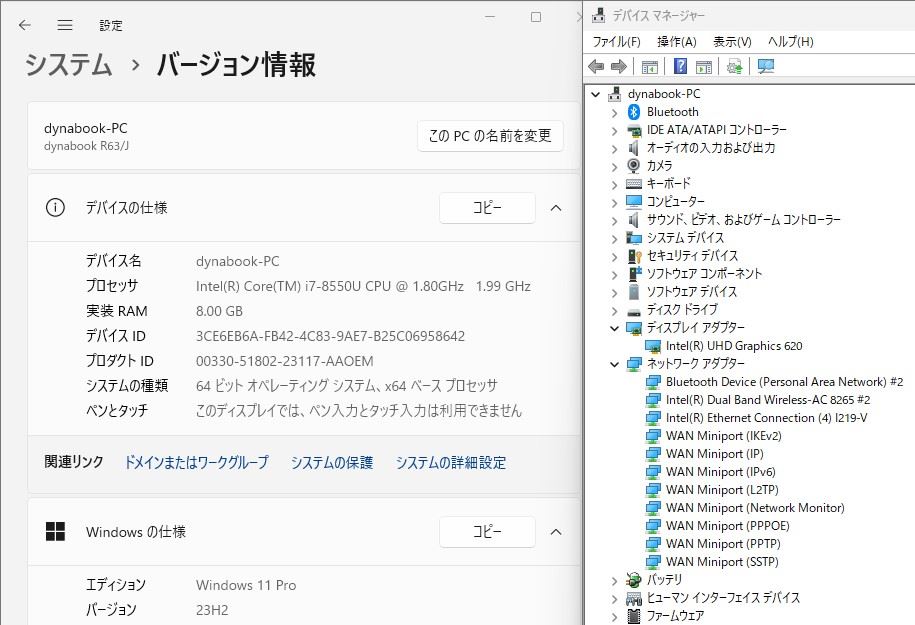Select the camera category icon
The height and width of the screenshot is (625, 915).
[634, 166]
